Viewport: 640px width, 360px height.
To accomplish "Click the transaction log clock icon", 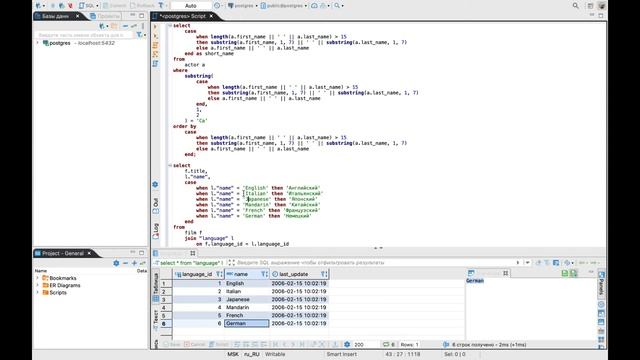I will [217, 6].
